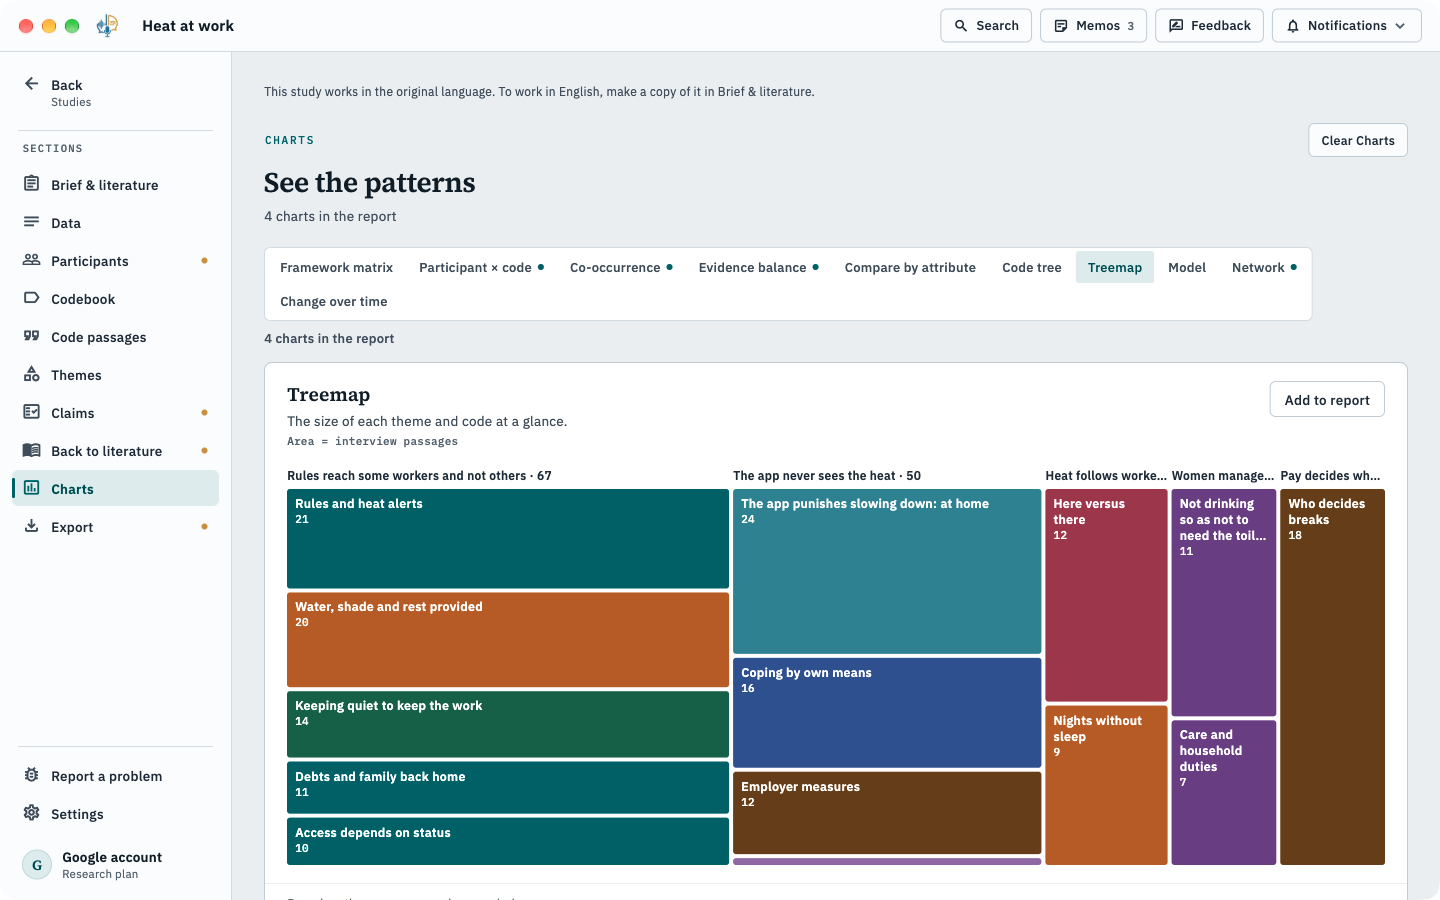Click the Employer measures treemap block
Image resolution: width=1440 pixels, height=900 pixels.
[x=887, y=813]
